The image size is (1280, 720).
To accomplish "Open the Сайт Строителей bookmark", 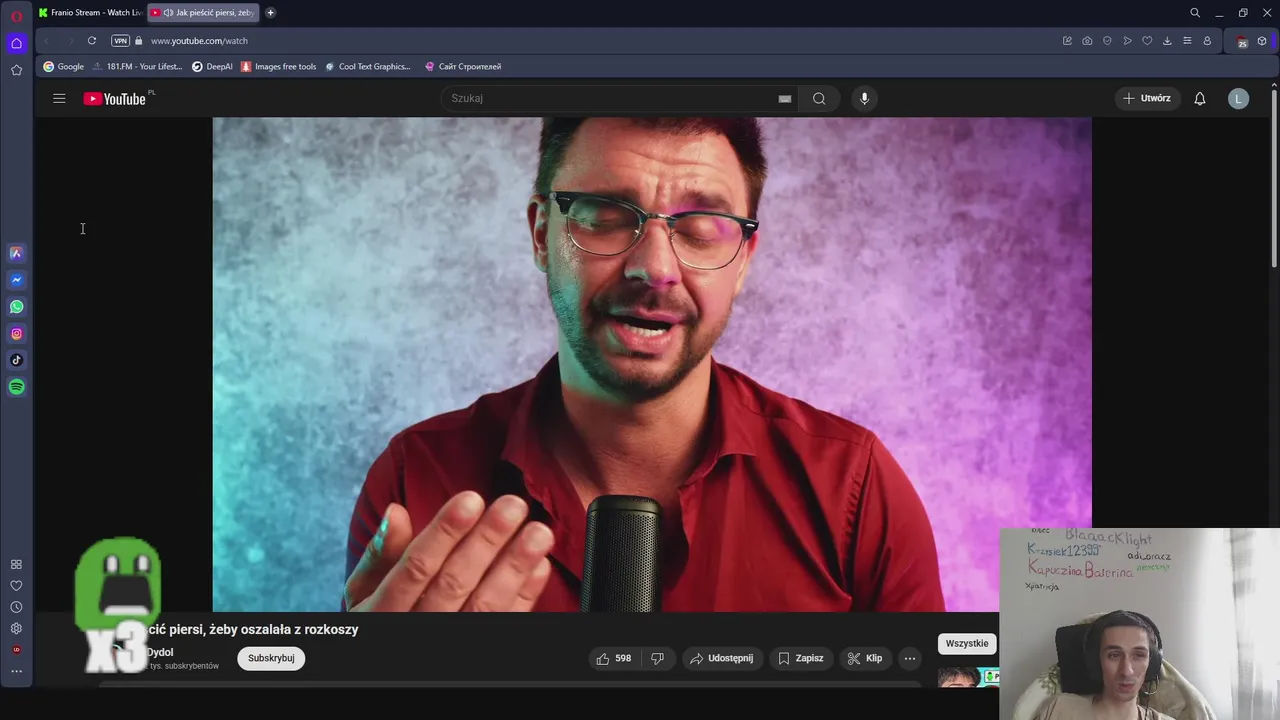I will (x=462, y=67).
